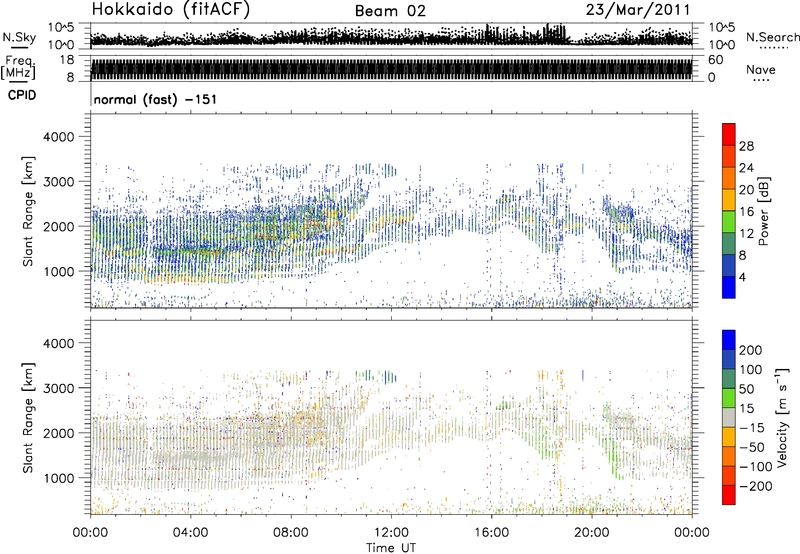Click the 'Beam 02' heading

tap(390, 11)
